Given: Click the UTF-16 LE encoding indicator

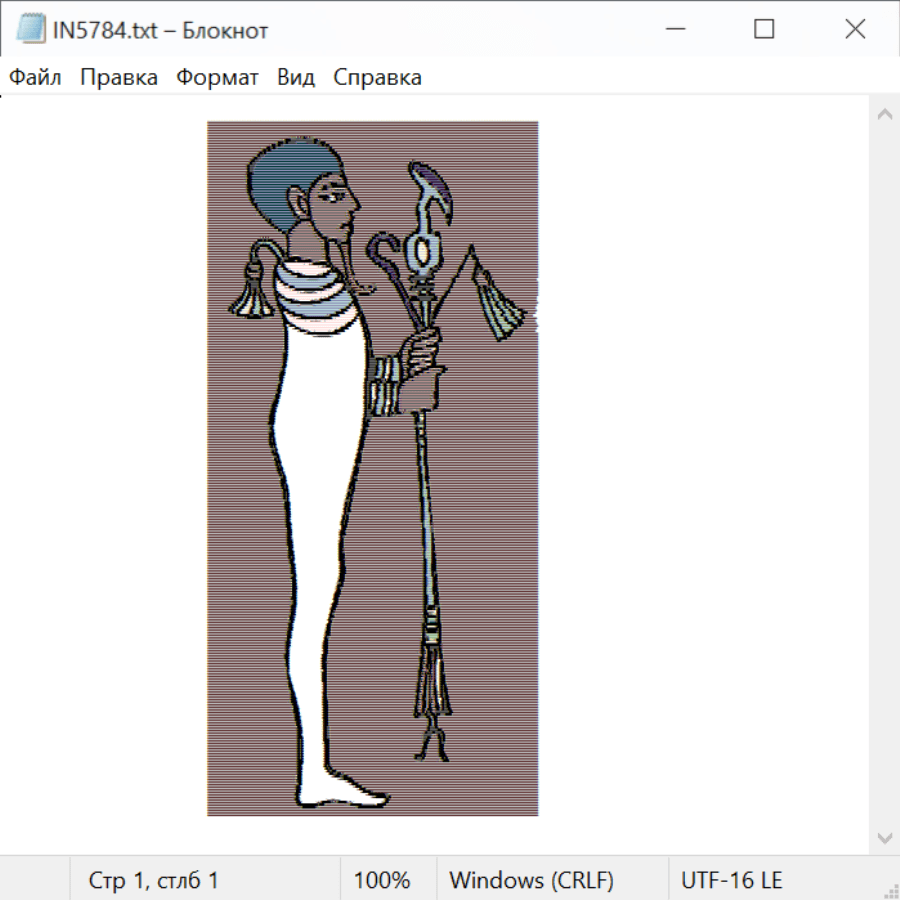Looking at the screenshot, I should coord(731,881).
